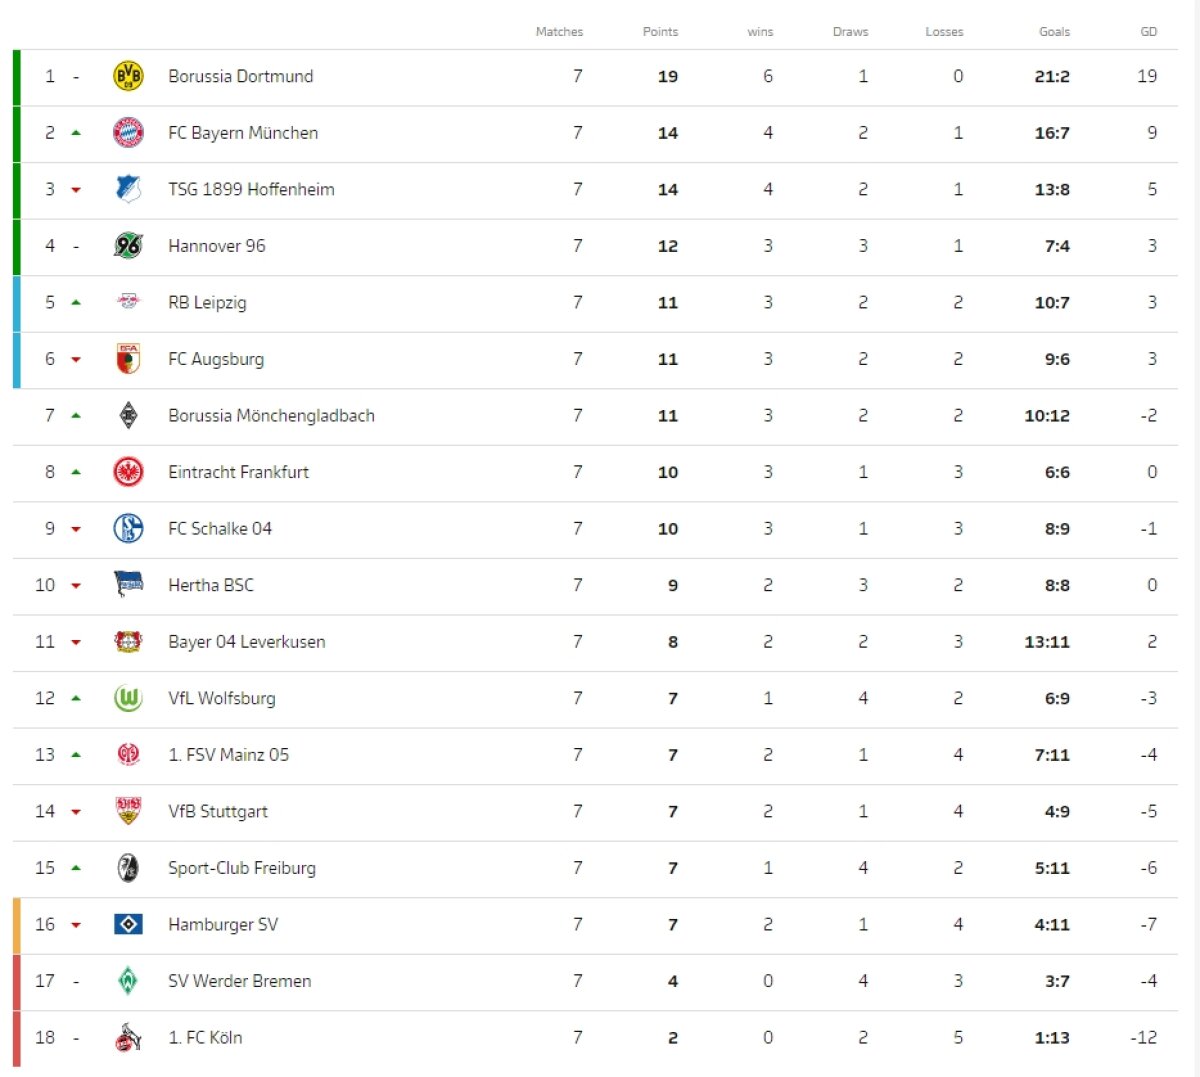Sort table by Goals column header
The width and height of the screenshot is (1200, 1077).
[x=1054, y=32]
